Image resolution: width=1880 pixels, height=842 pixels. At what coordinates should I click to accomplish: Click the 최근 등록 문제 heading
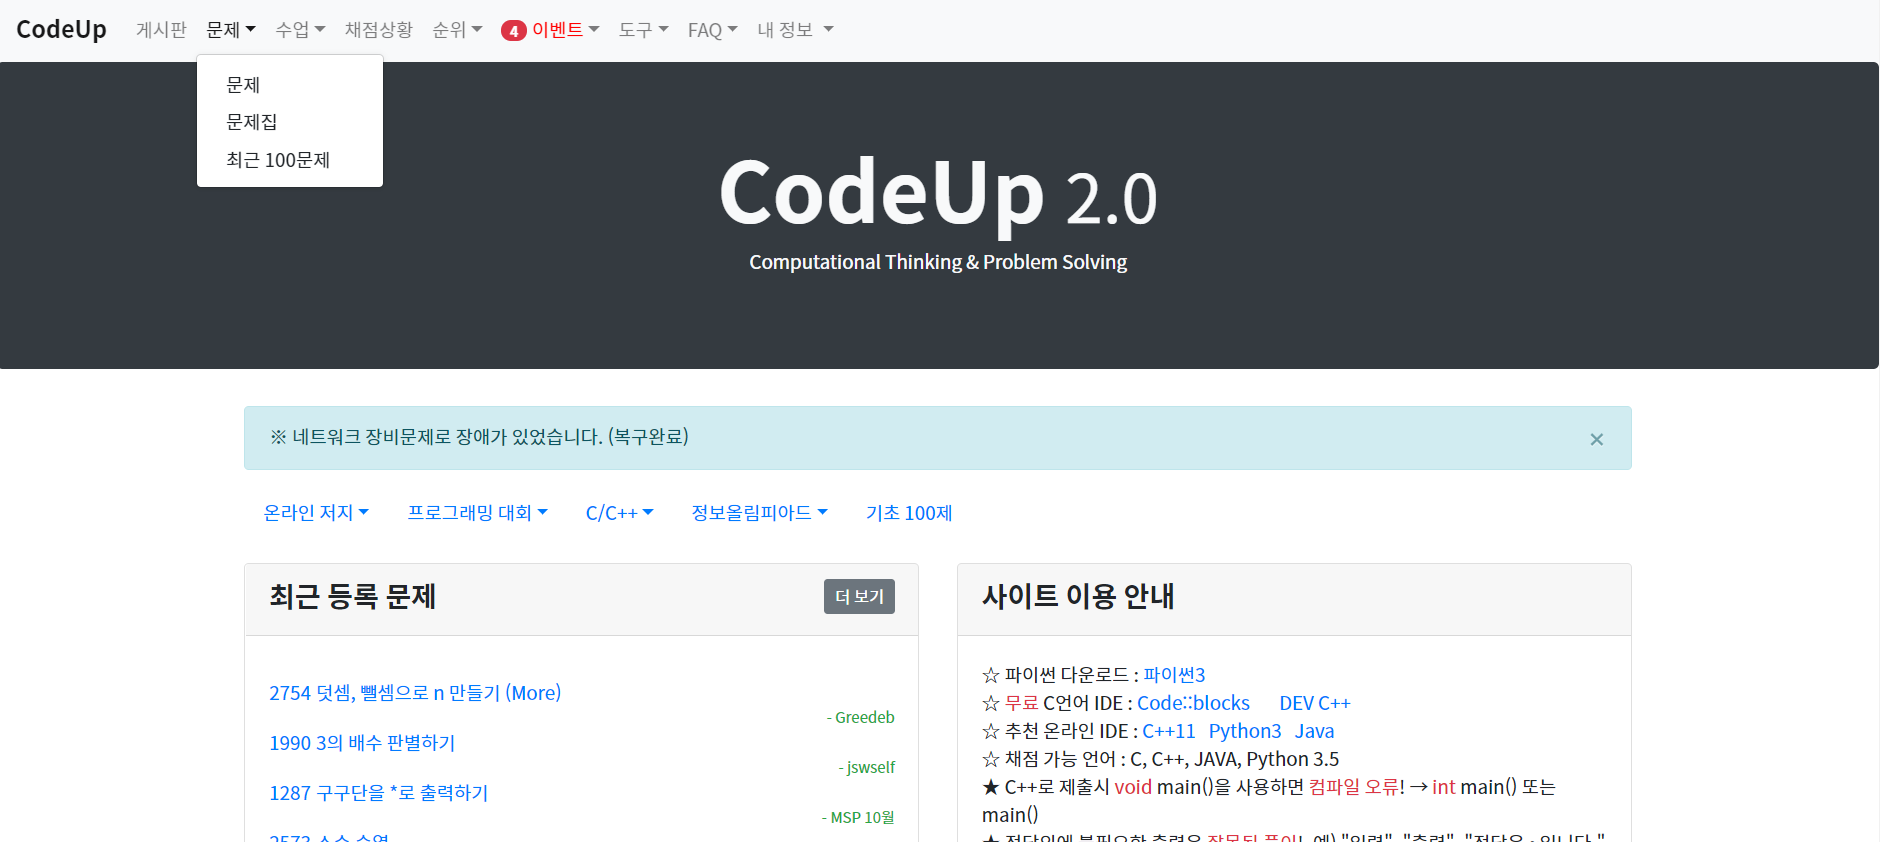tap(352, 597)
